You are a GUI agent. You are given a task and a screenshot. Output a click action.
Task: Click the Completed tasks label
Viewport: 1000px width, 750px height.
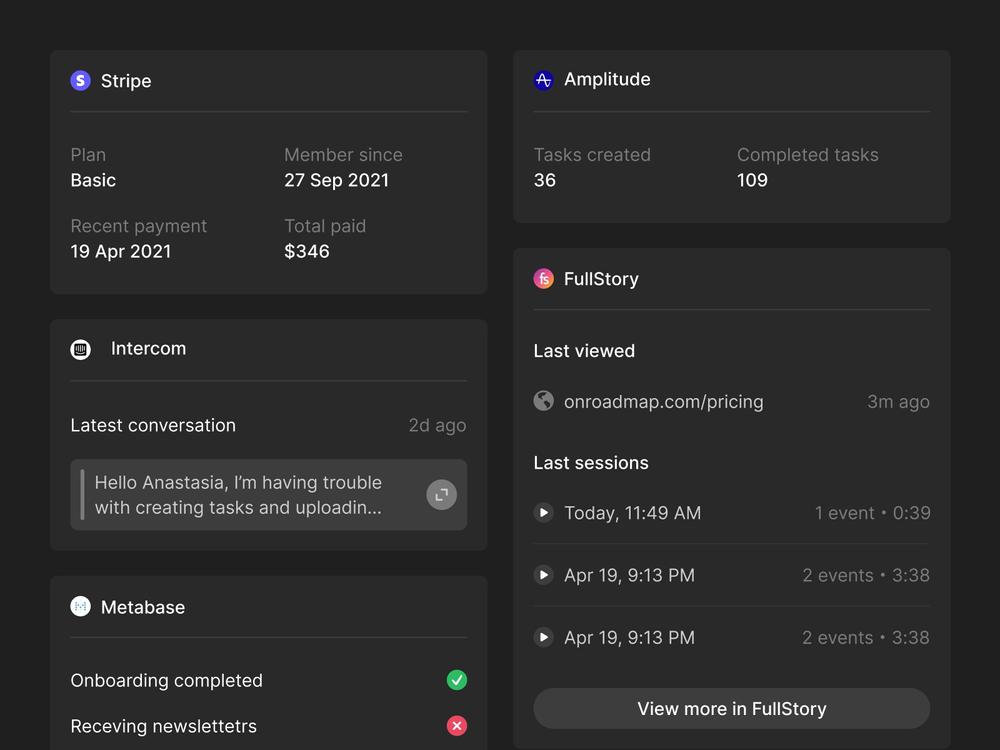point(807,155)
